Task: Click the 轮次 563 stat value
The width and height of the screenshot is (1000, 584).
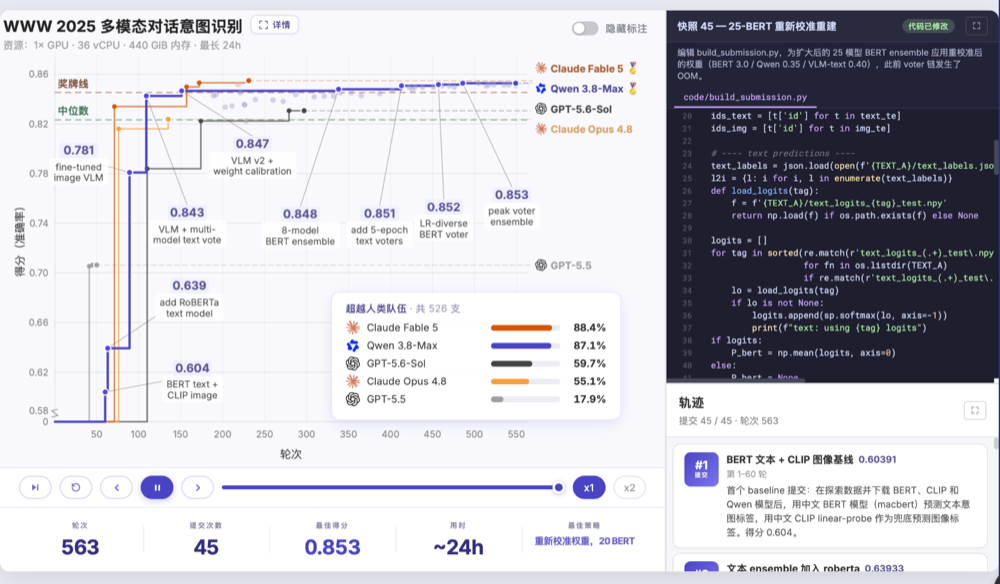Action: tap(80, 547)
